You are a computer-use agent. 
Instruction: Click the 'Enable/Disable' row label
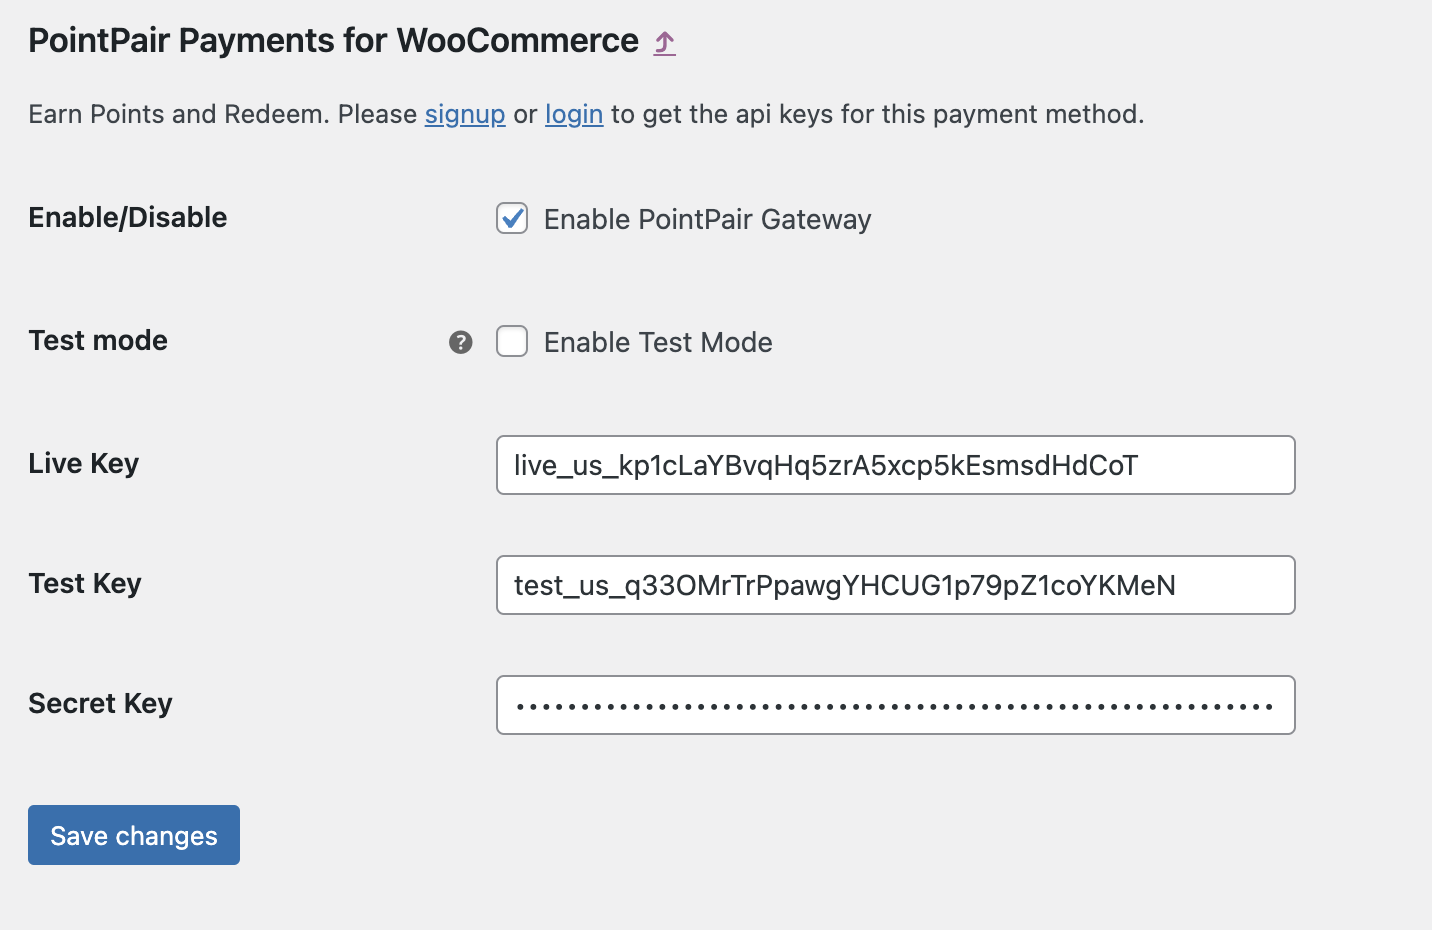coord(128,217)
